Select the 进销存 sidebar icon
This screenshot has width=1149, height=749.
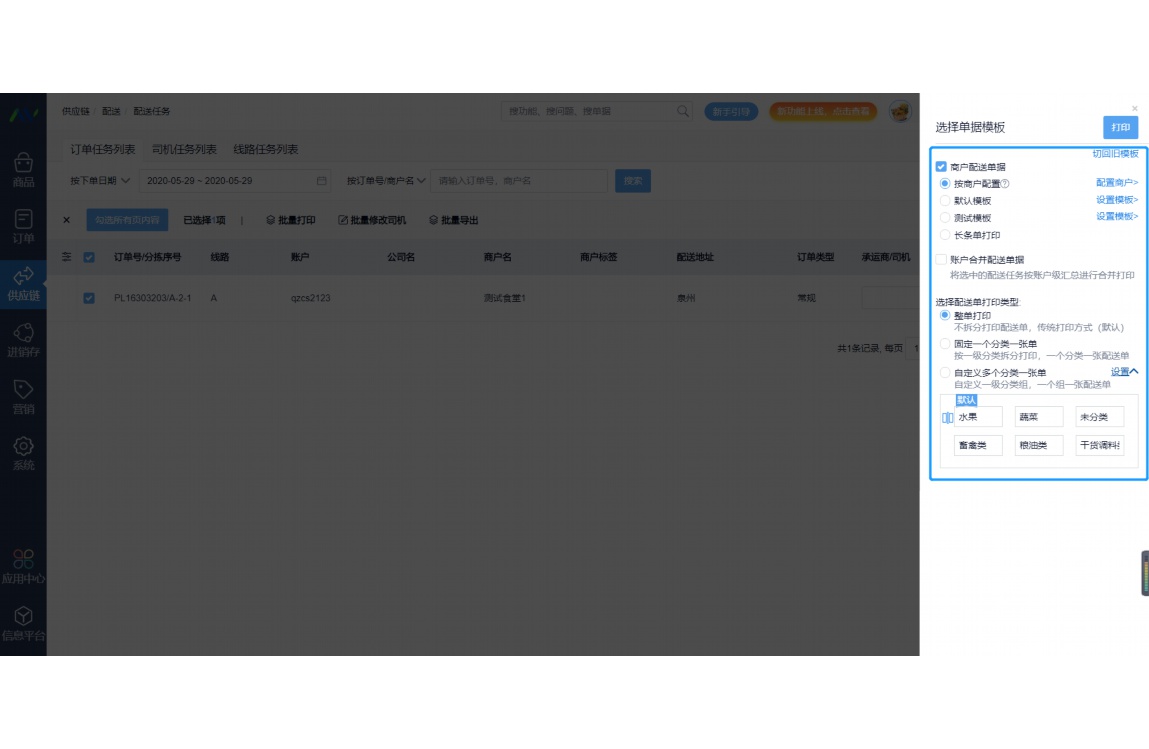point(23,343)
